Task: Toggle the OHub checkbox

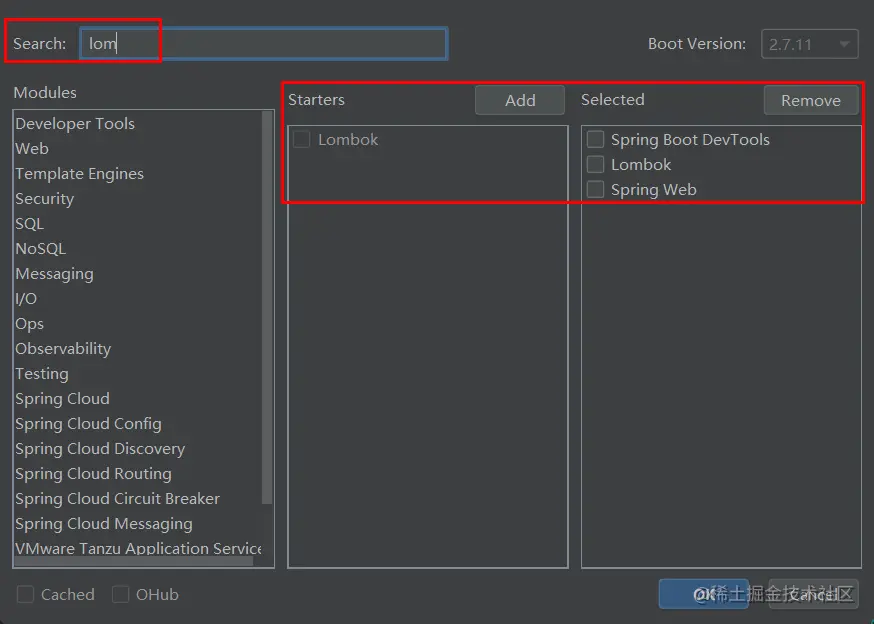Action: coord(120,594)
